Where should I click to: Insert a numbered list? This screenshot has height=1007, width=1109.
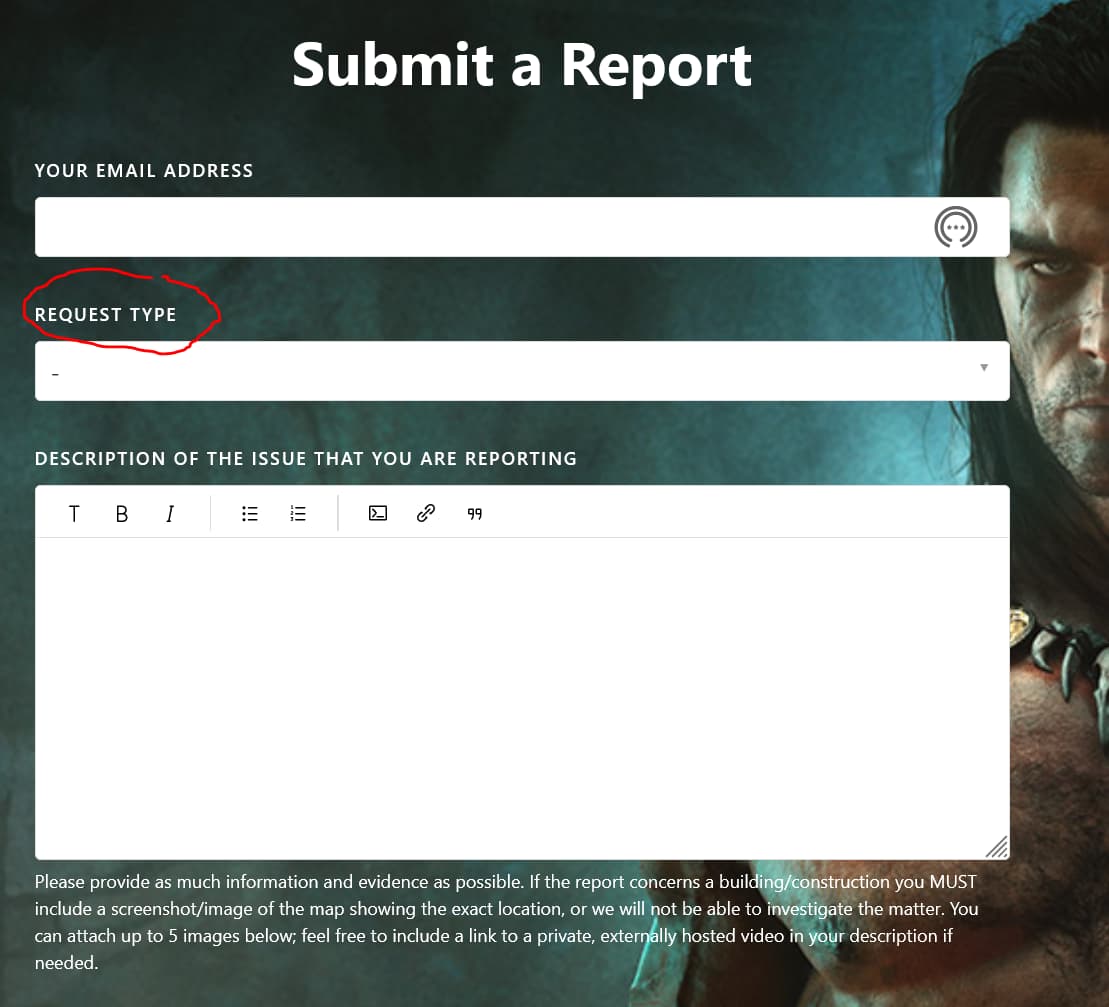coord(298,513)
